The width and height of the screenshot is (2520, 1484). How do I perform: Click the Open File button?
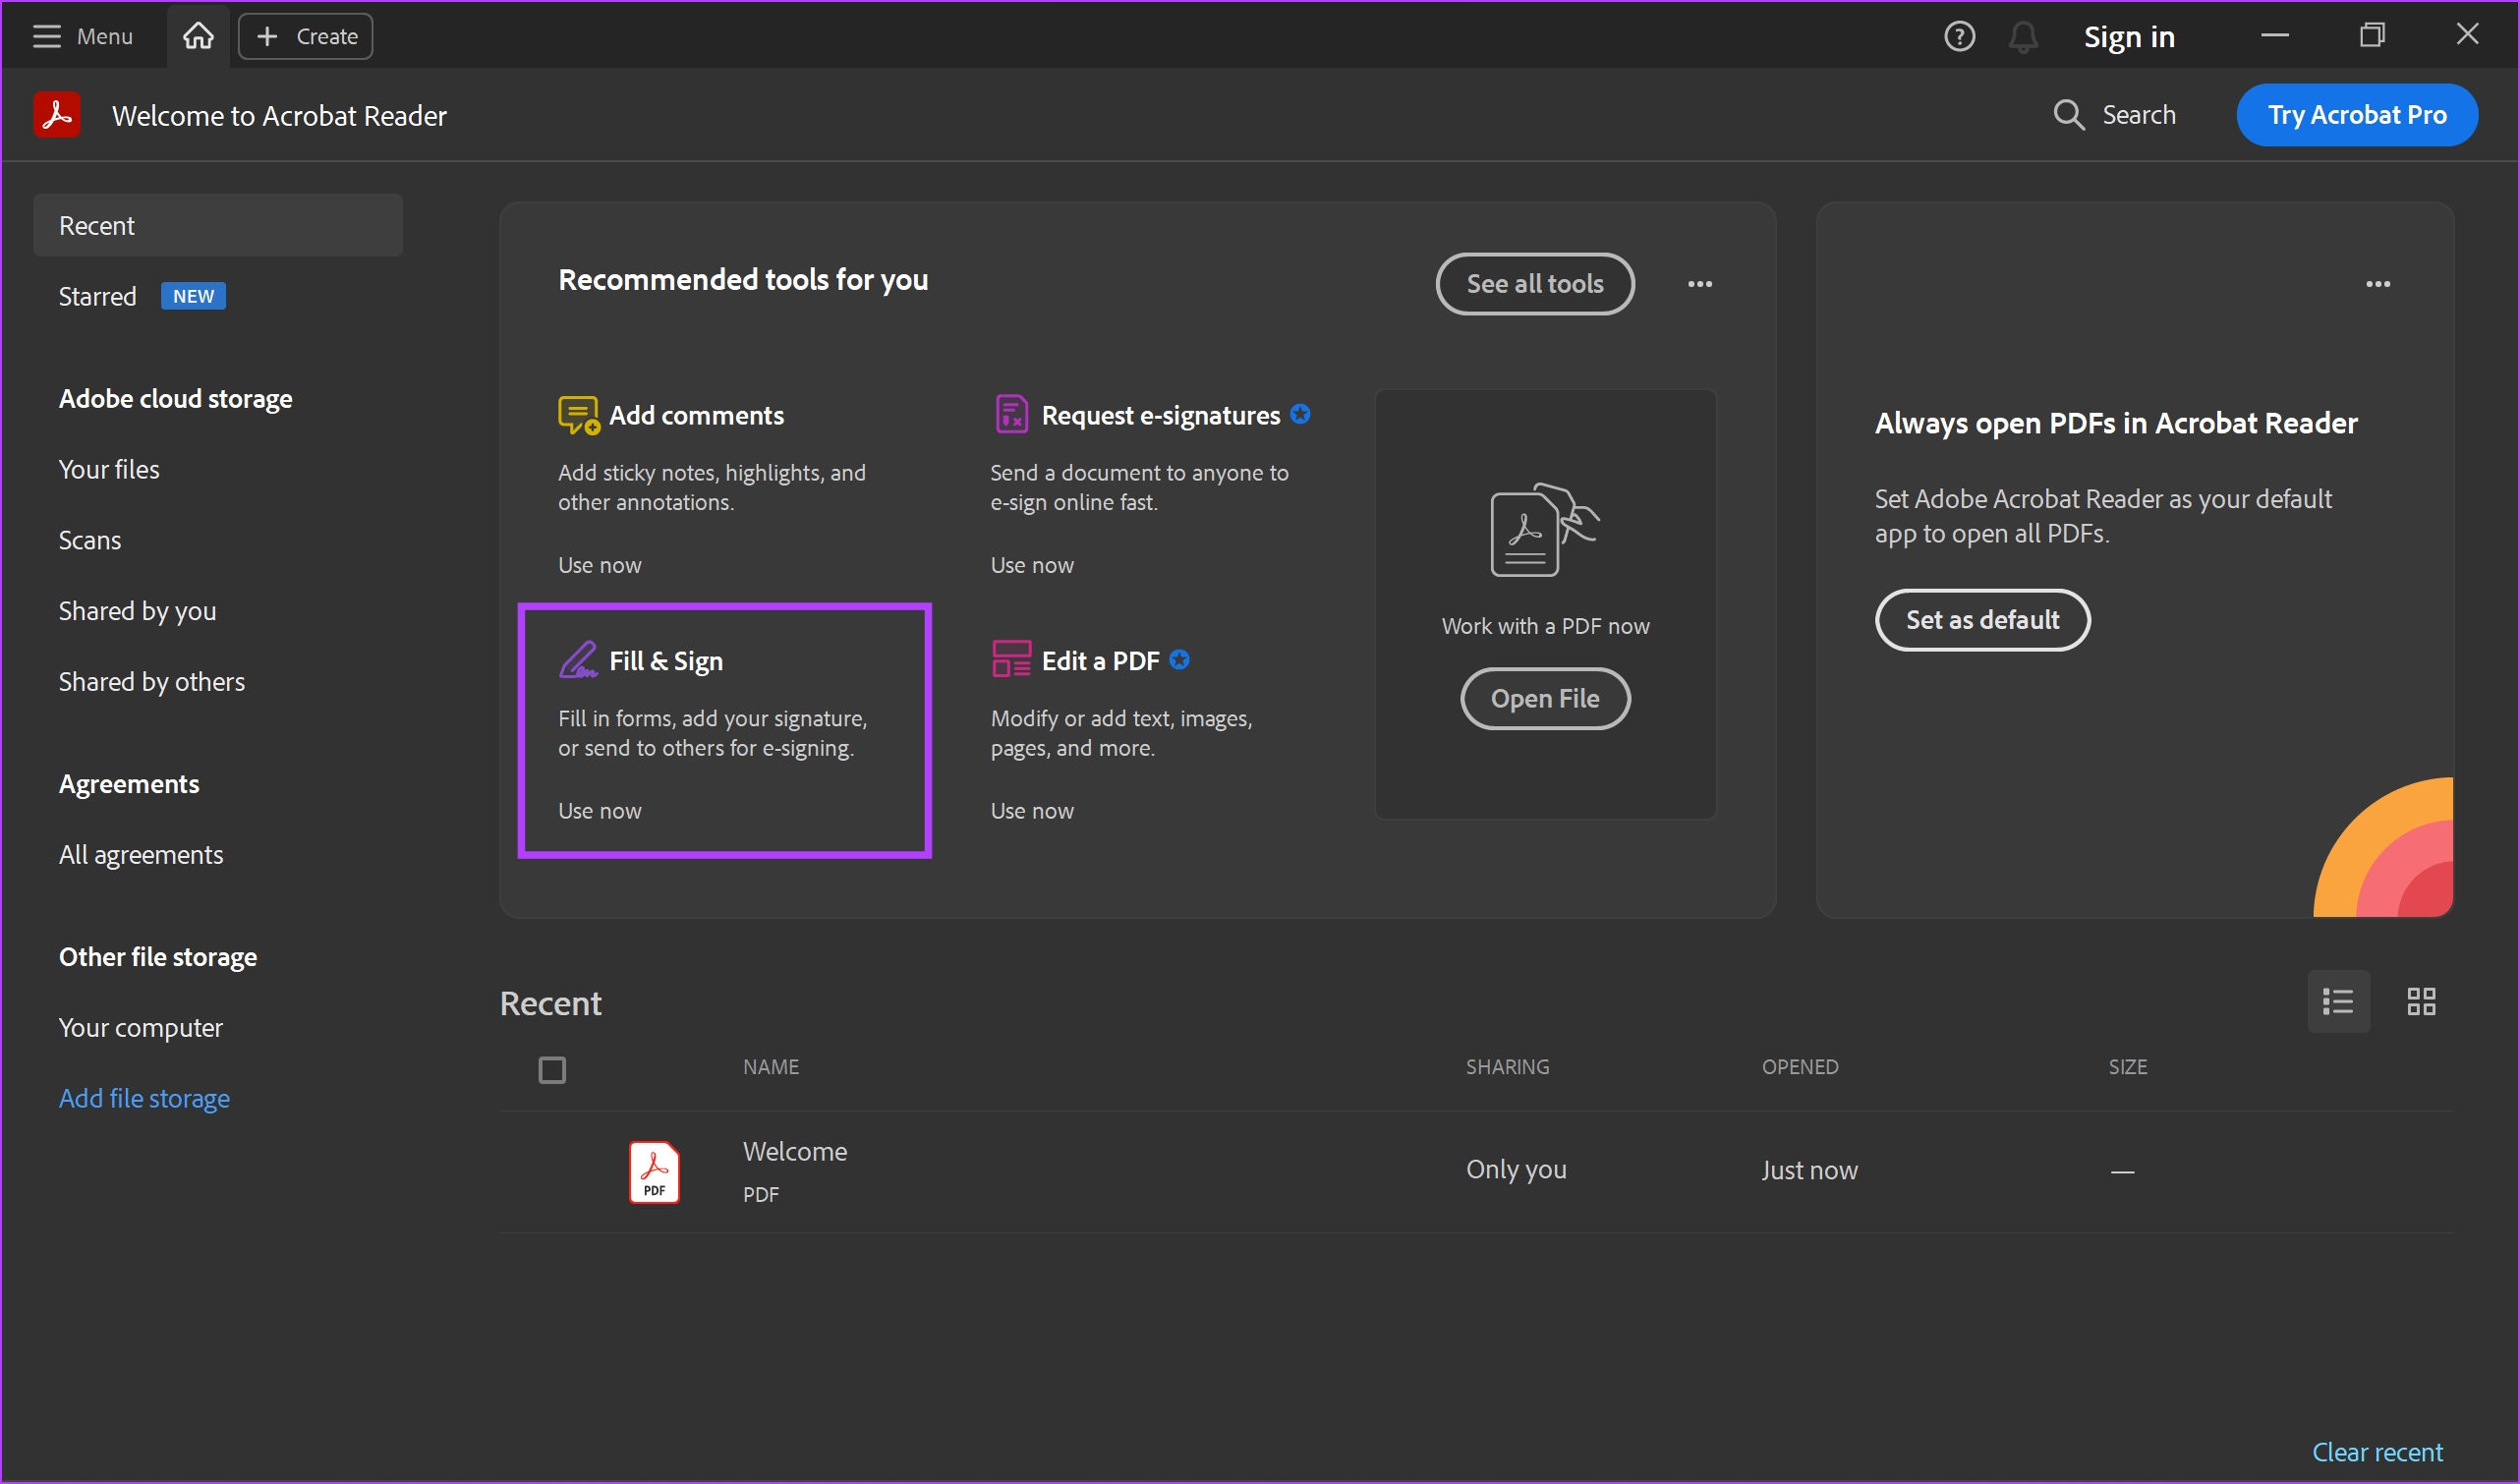(1544, 699)
